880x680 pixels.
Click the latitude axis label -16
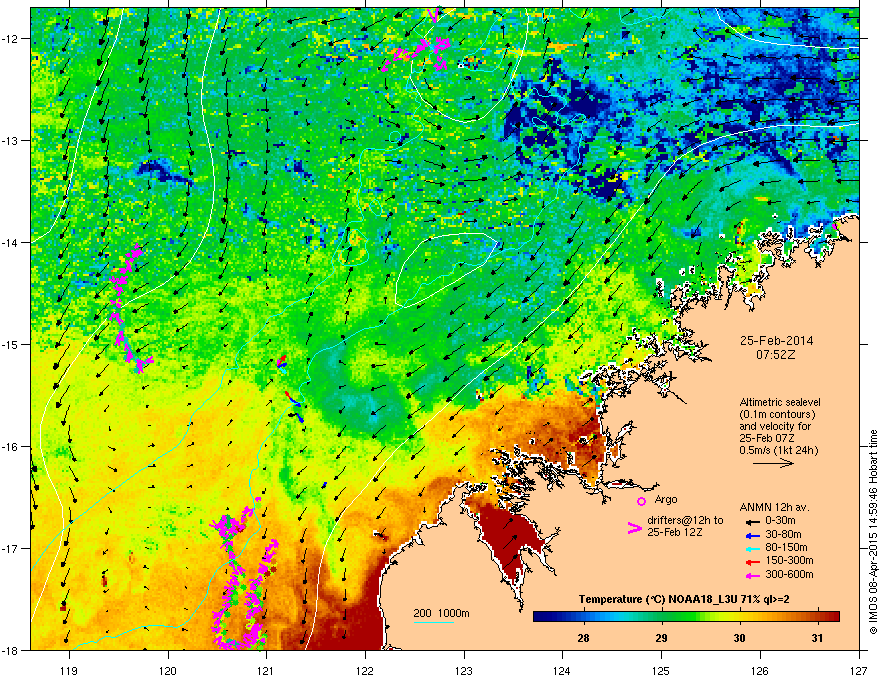11,447
